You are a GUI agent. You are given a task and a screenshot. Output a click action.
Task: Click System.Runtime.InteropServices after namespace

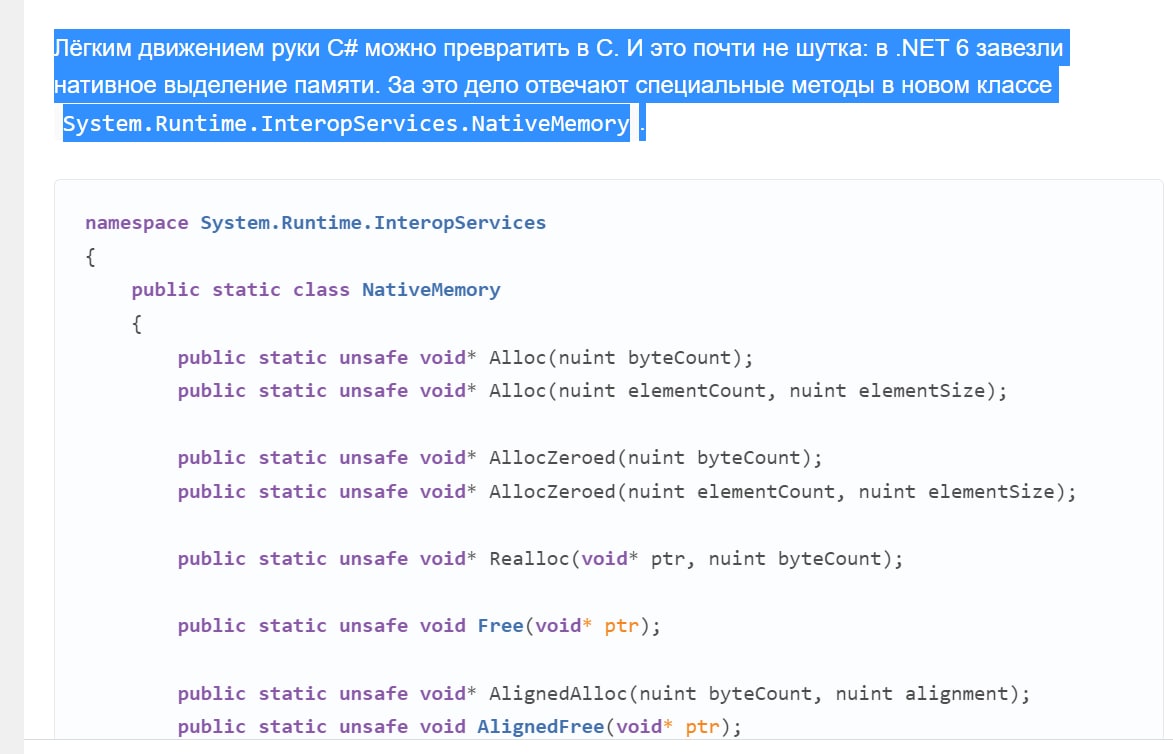[x=373, y=223]
